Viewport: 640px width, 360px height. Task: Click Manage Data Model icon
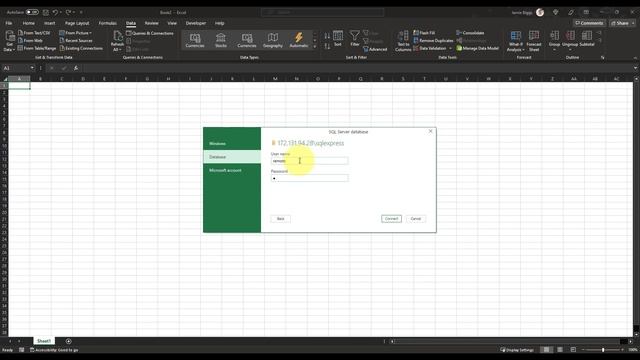[x=459, y=48]
